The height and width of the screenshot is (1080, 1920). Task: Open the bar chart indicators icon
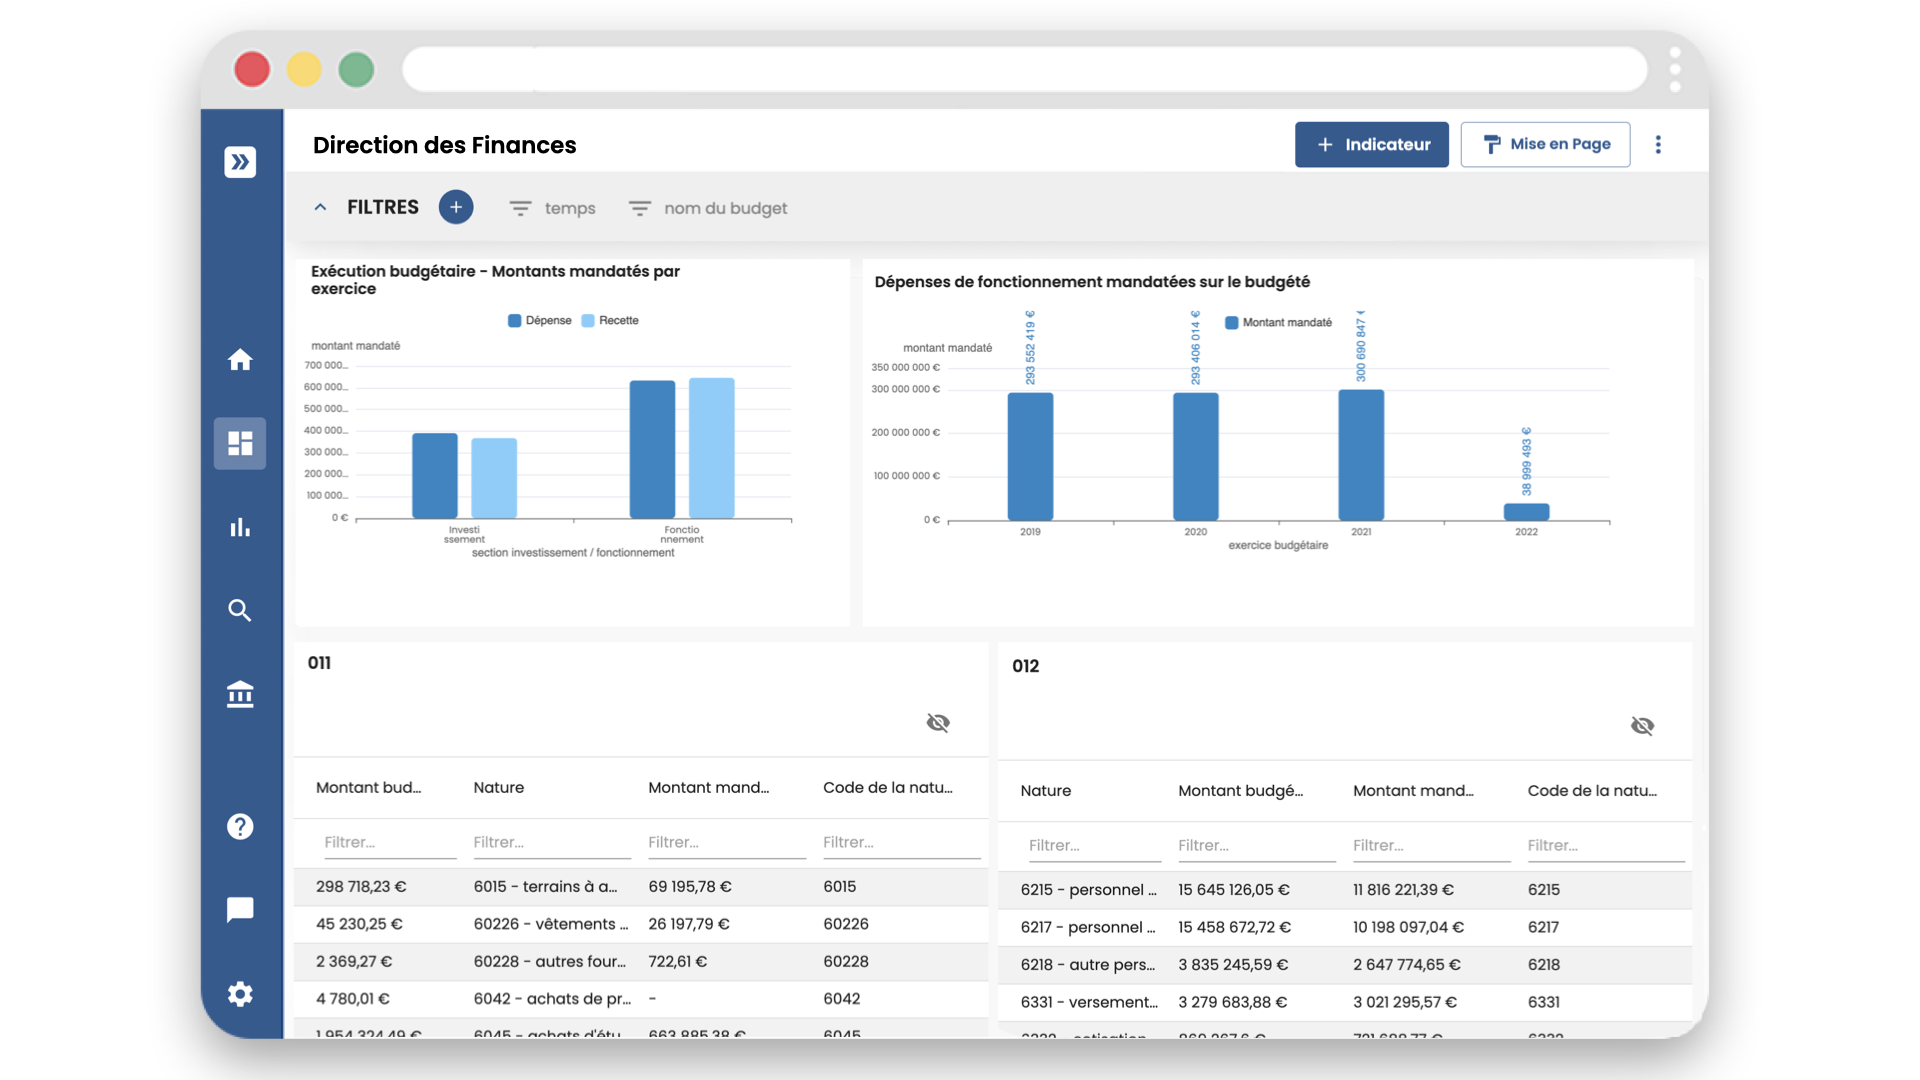240,527
